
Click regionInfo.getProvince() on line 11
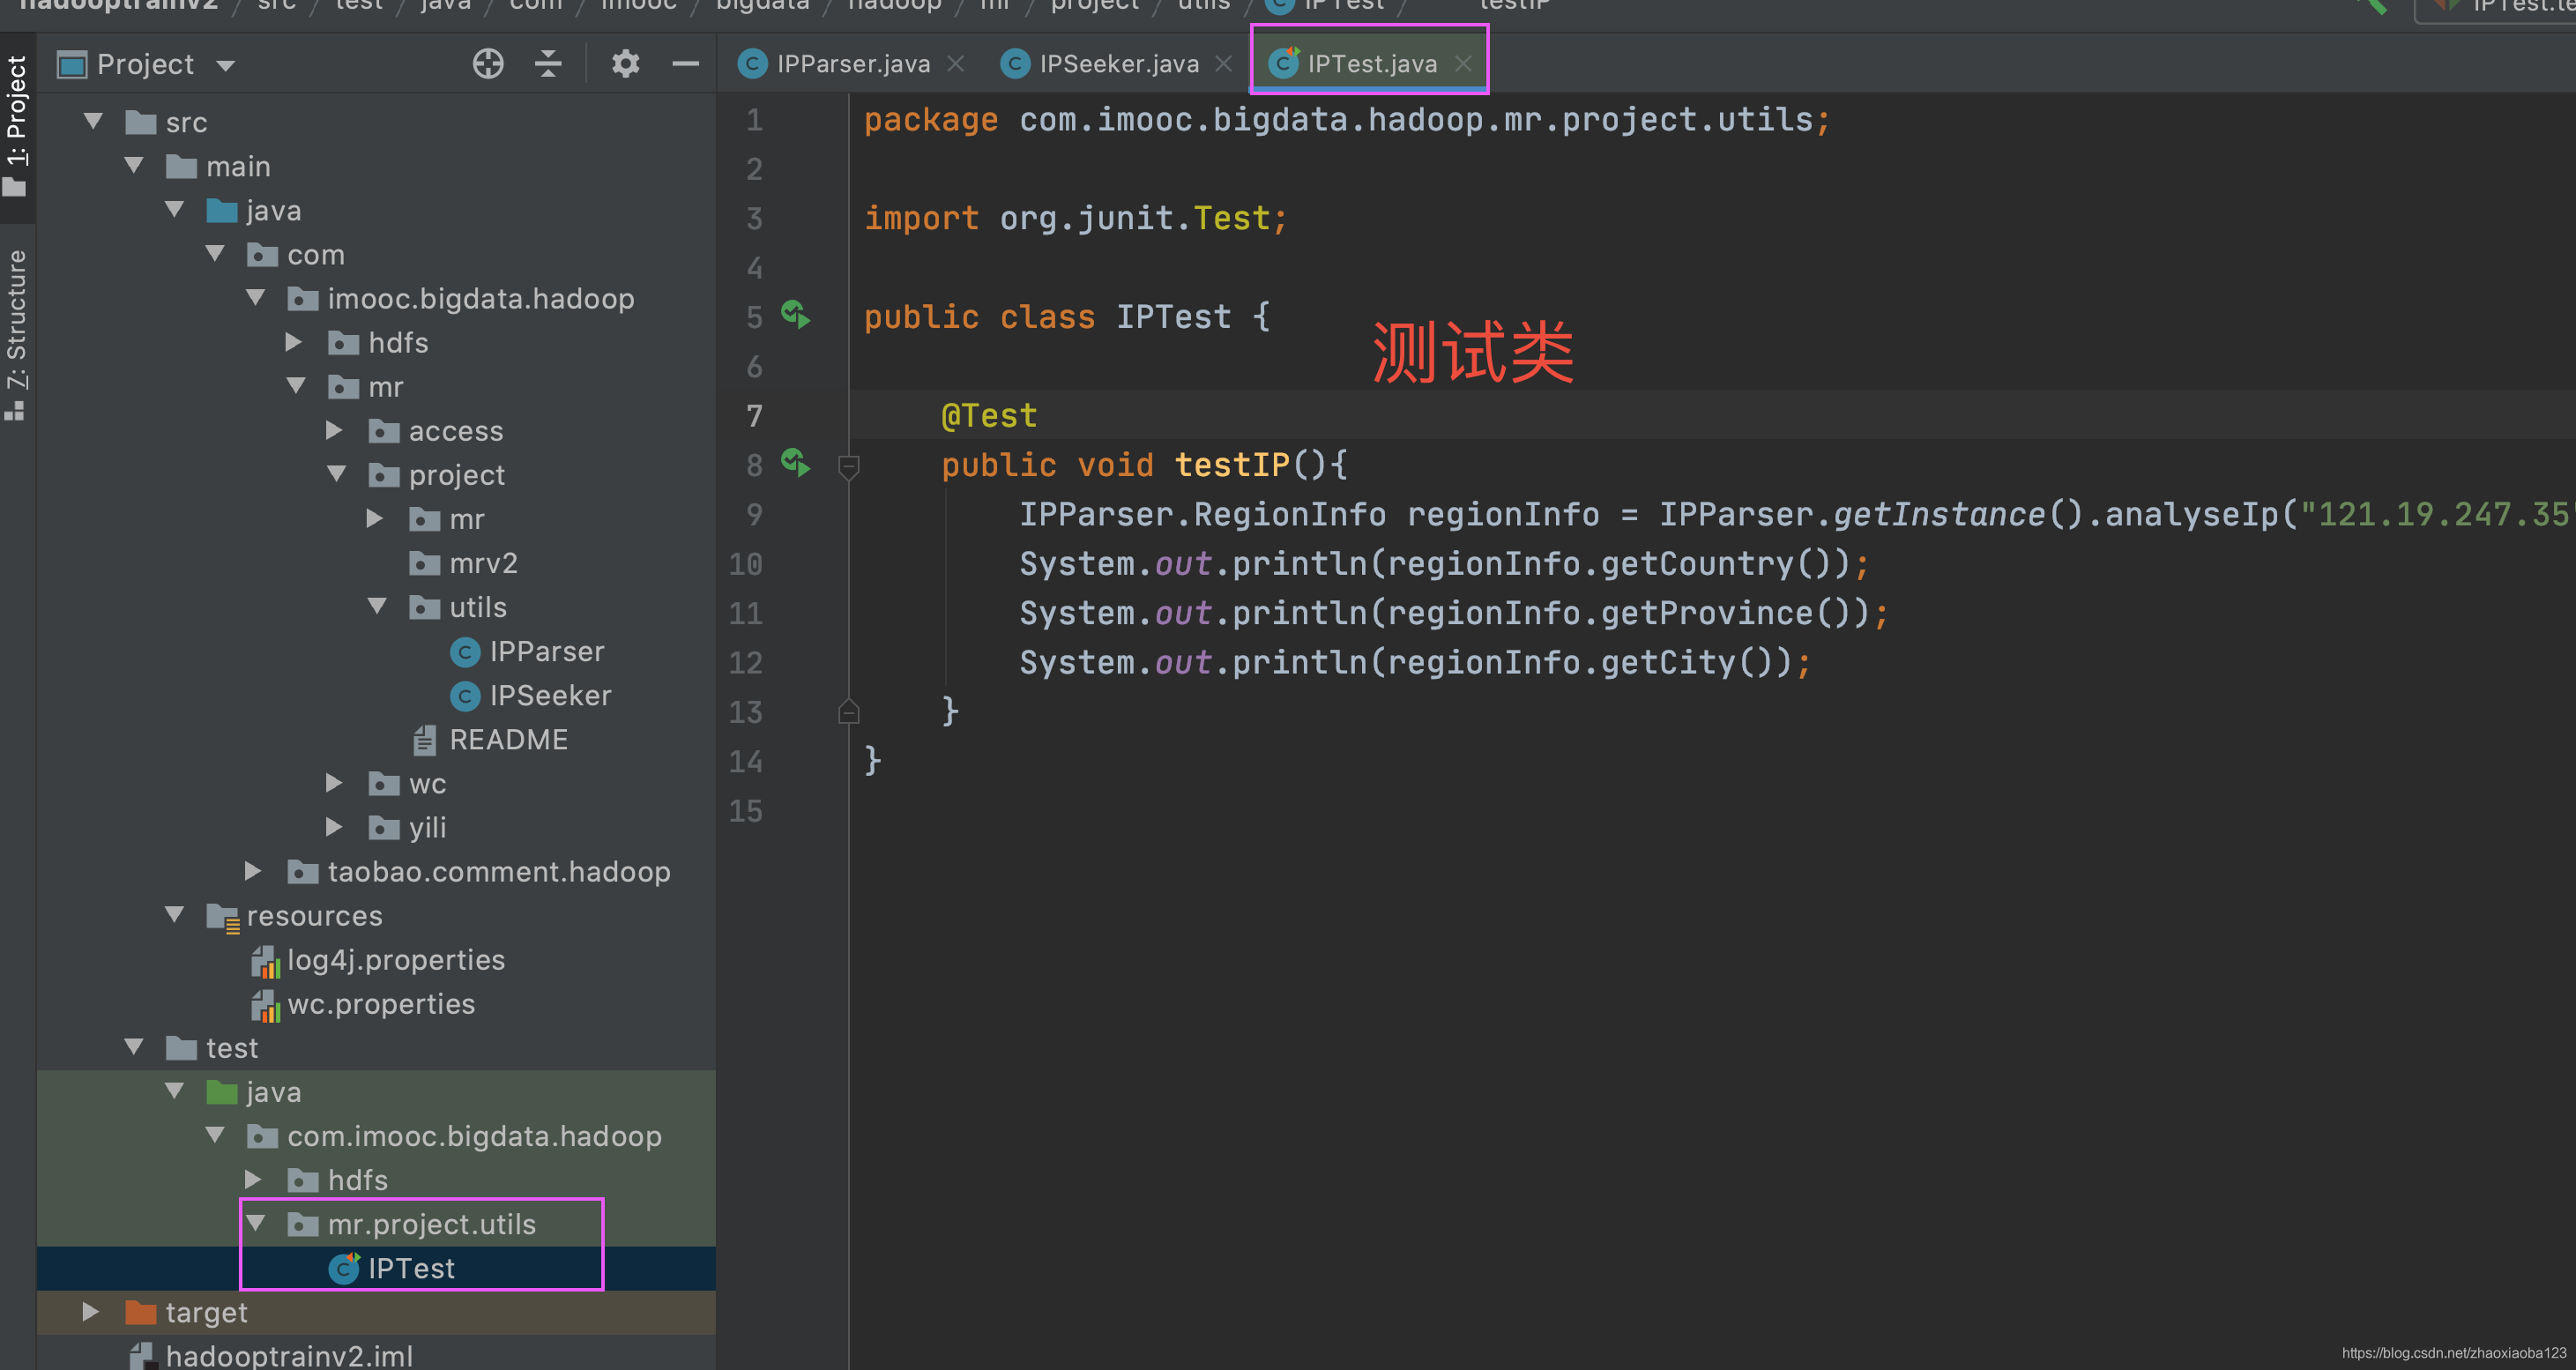tap(1628, 613)
